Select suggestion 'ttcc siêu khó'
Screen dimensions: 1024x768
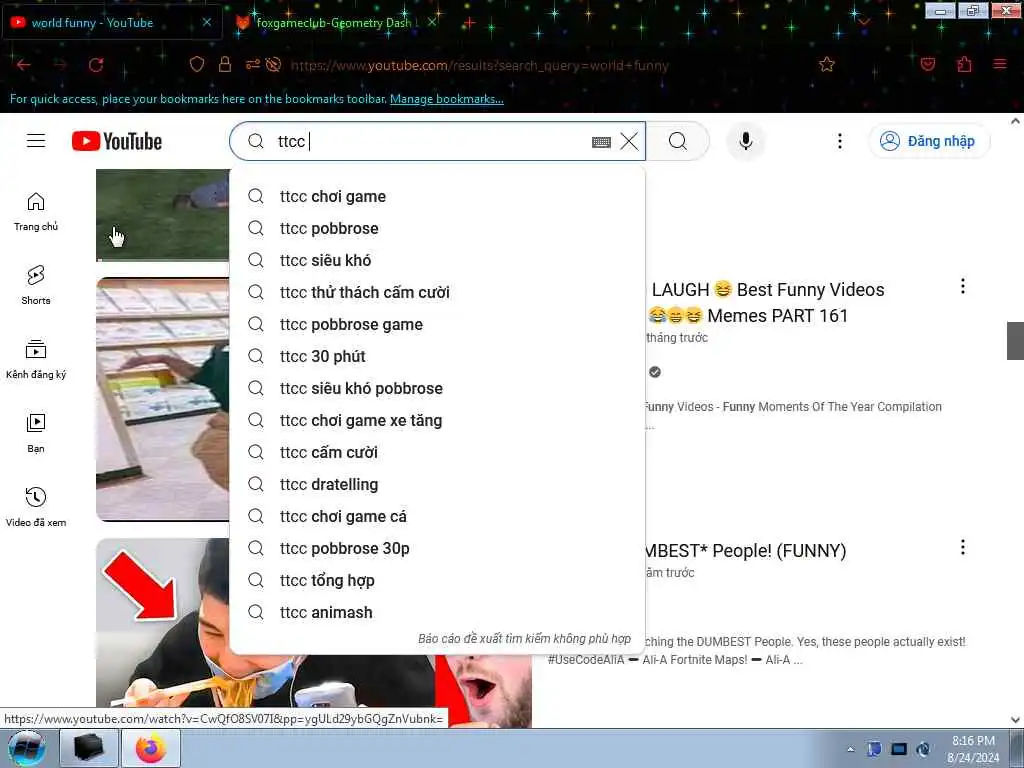[437, 261]
